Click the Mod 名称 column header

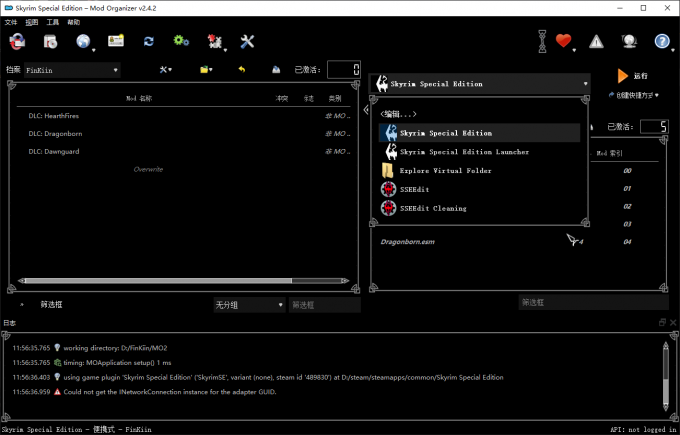(139, 98)
